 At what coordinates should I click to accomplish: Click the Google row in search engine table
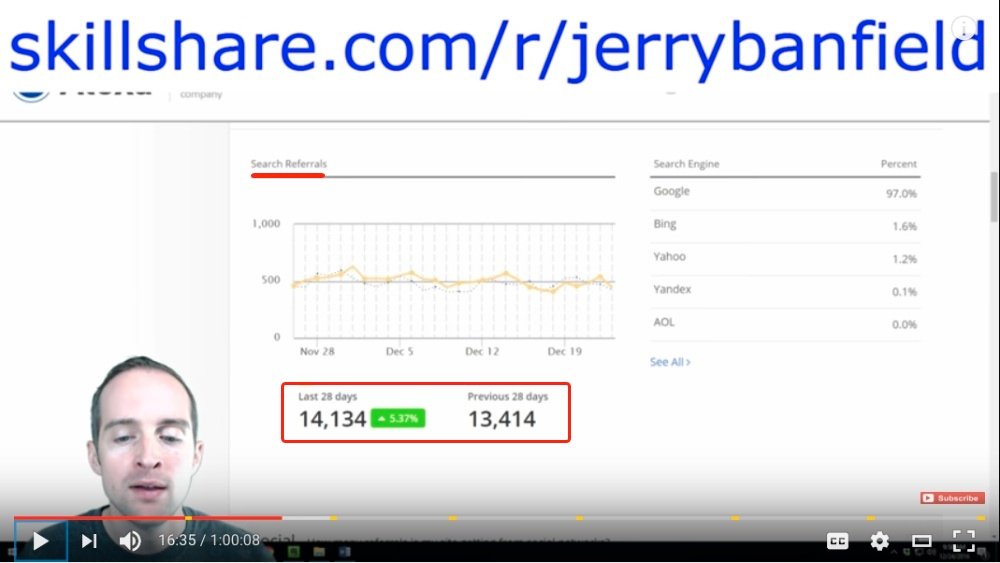(x=784, y=193)
